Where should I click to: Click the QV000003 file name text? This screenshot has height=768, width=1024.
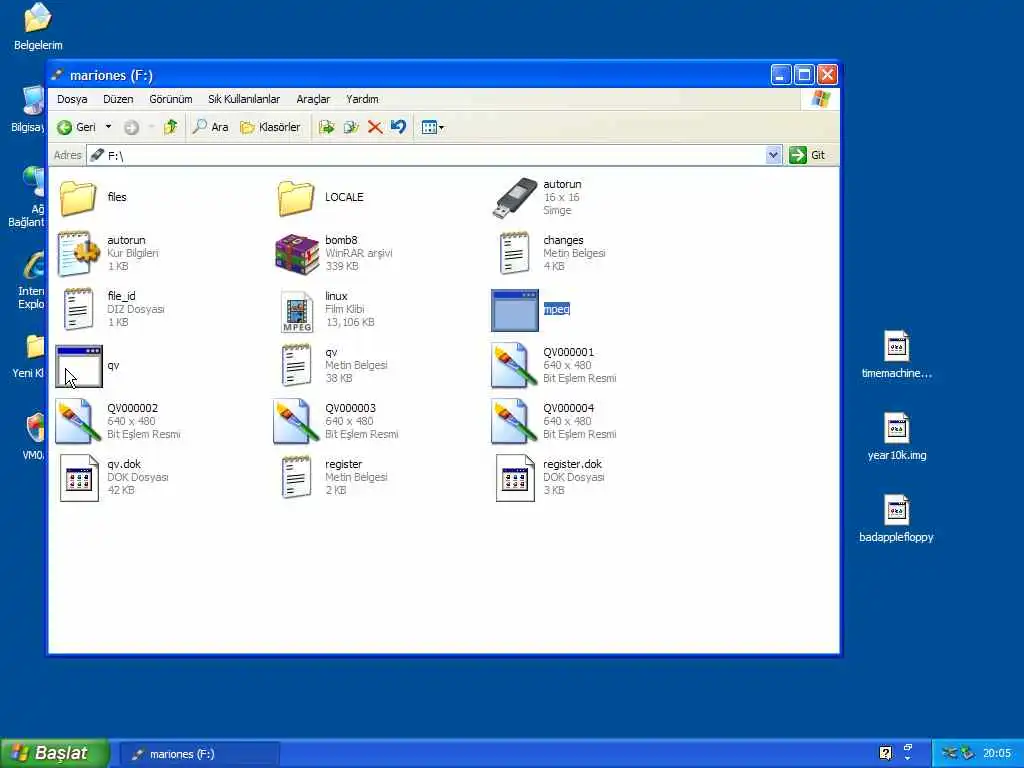pos(350,408)
